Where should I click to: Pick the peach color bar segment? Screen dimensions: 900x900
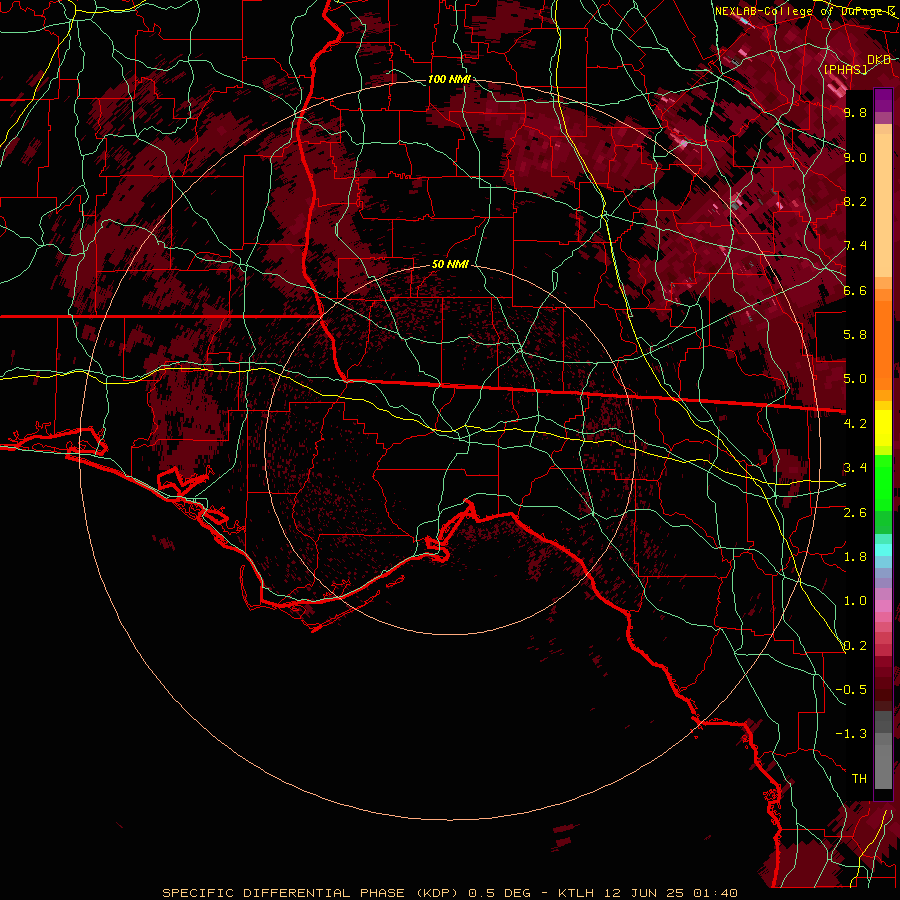pyautogui.click(x=883, y=205)
